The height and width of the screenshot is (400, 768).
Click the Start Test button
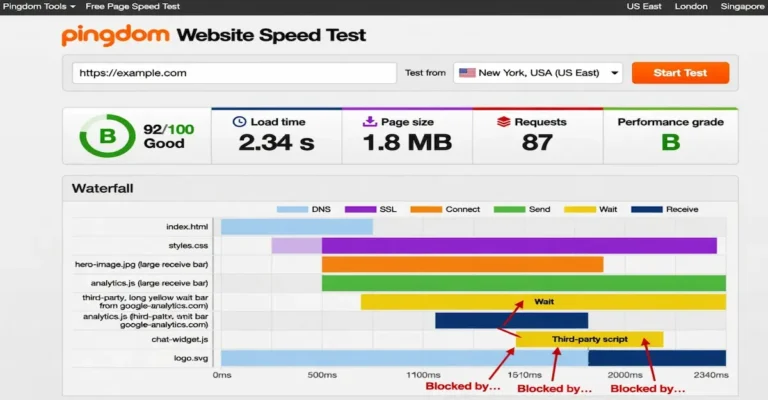(680, 73)
